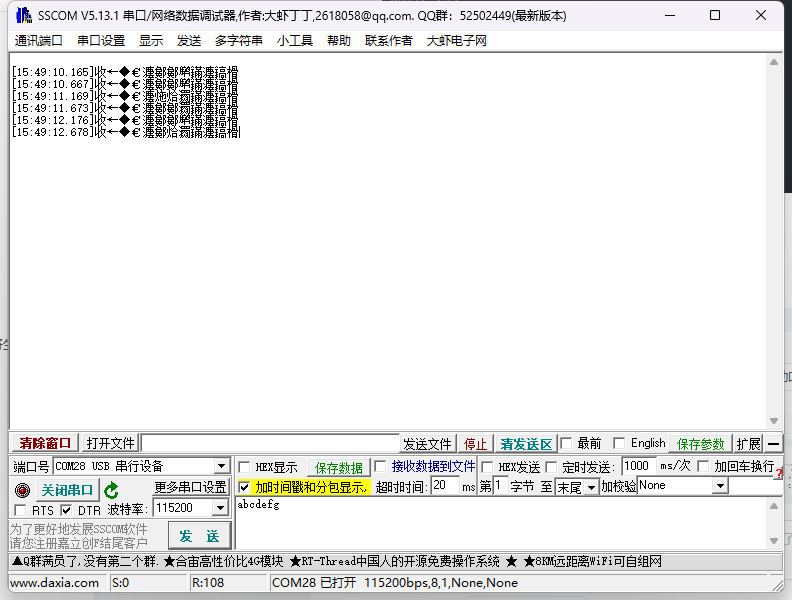Click the 发送文件 button
This screenshot has width=792, height=600.
tap(427, 444)
